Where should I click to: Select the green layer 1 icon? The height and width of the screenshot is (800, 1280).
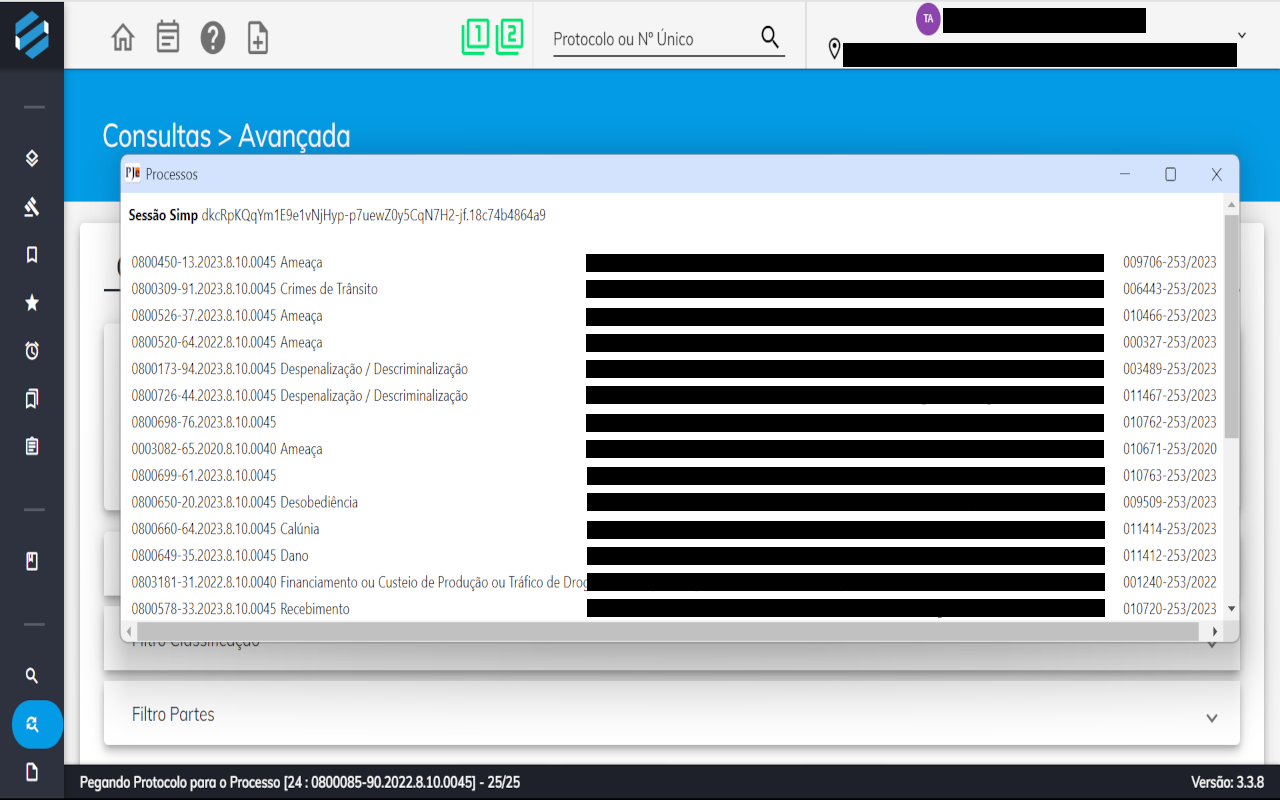[x=476, y=37]
